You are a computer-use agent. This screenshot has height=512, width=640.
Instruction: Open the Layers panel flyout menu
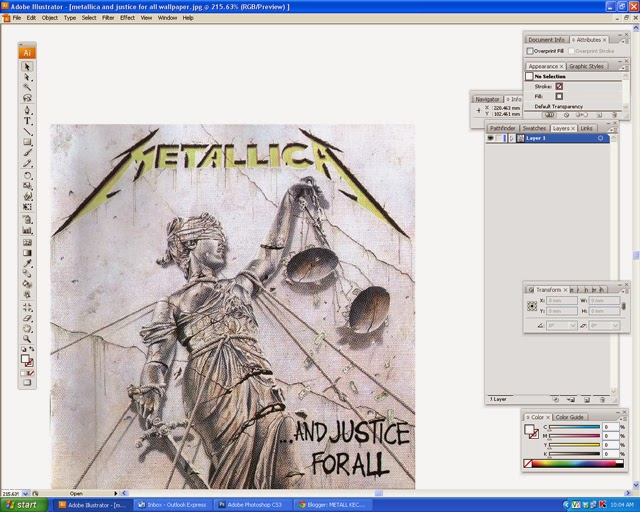pyautogui.click(x=612, y=129)
